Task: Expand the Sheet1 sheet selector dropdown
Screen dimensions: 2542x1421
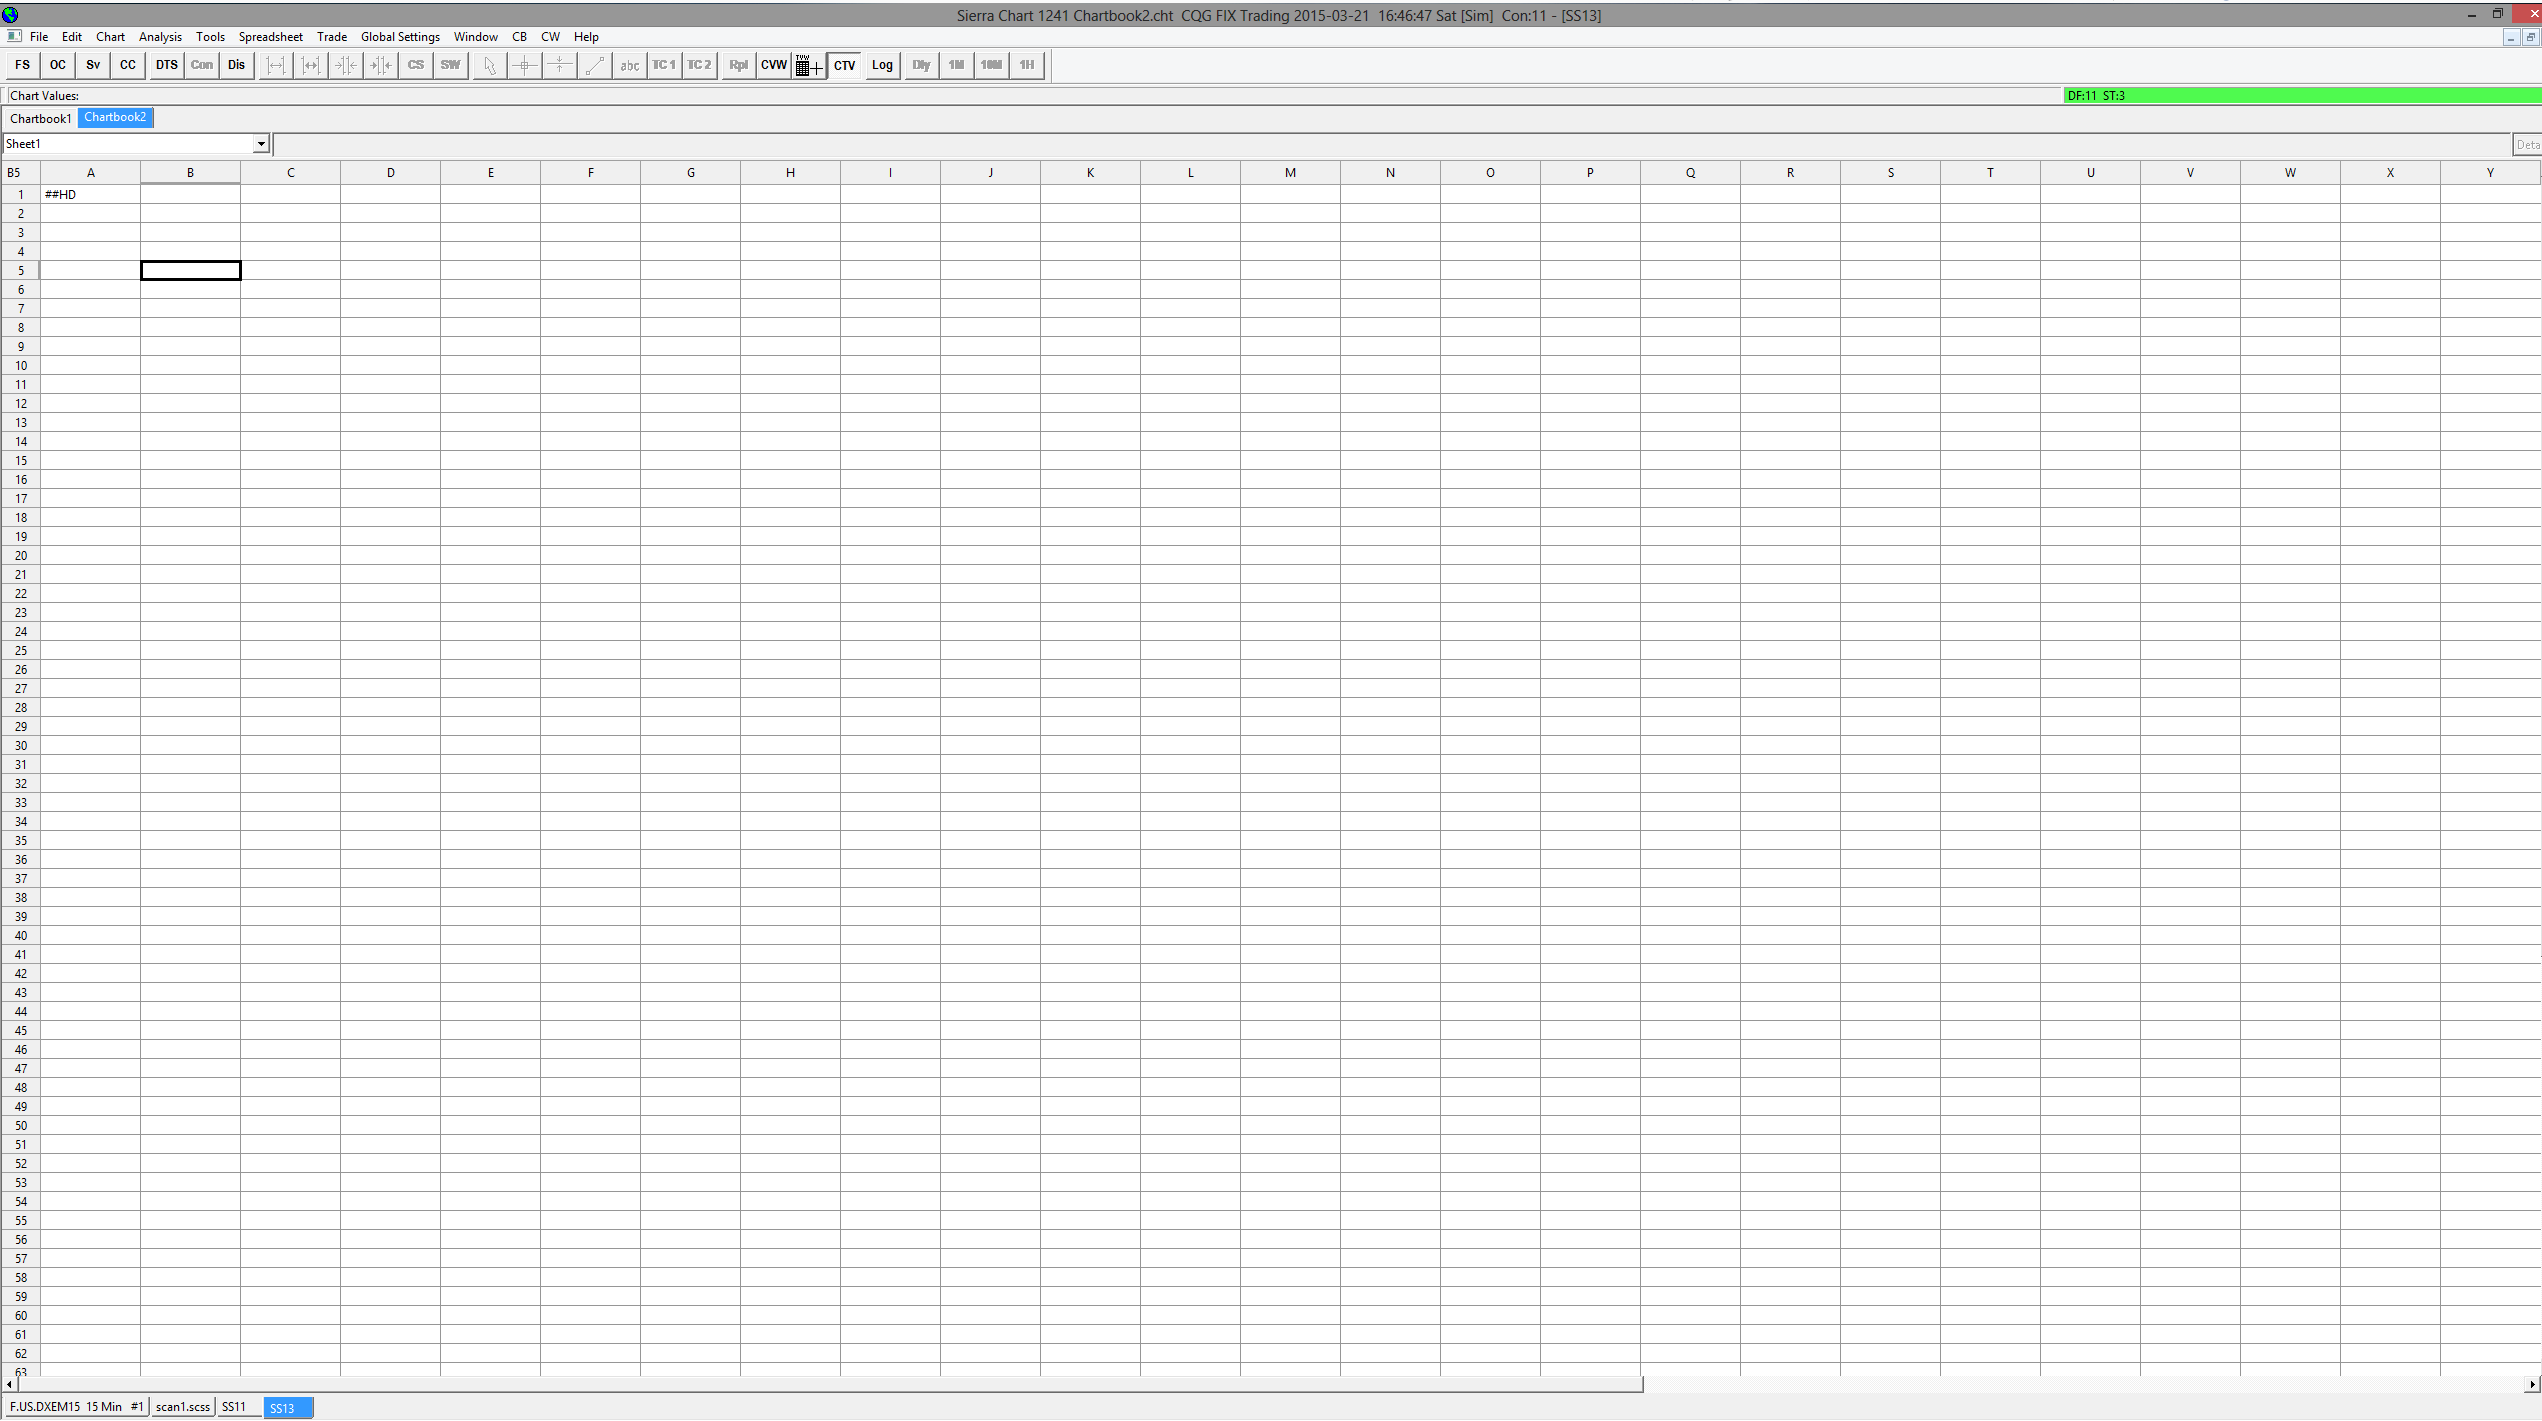Action: click(261, 144)
